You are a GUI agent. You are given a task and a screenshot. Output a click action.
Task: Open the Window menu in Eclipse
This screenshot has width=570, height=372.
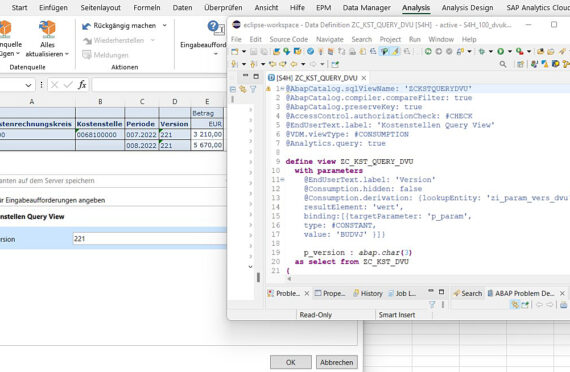click(x=441, y=39)
